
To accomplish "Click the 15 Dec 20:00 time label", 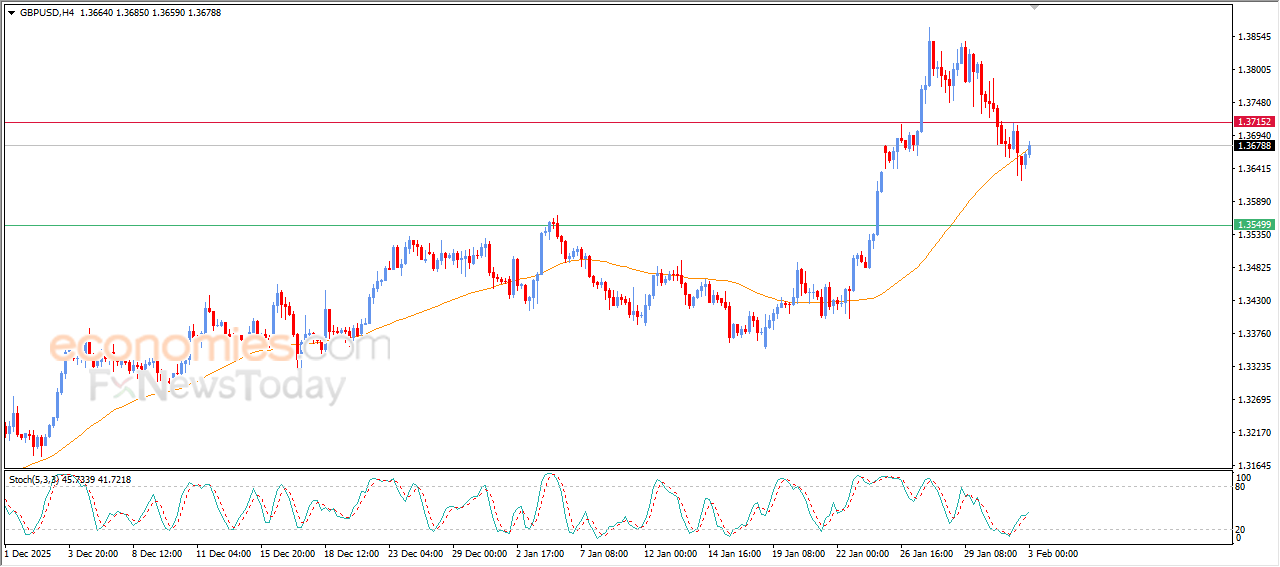I will tap(288, 553).
